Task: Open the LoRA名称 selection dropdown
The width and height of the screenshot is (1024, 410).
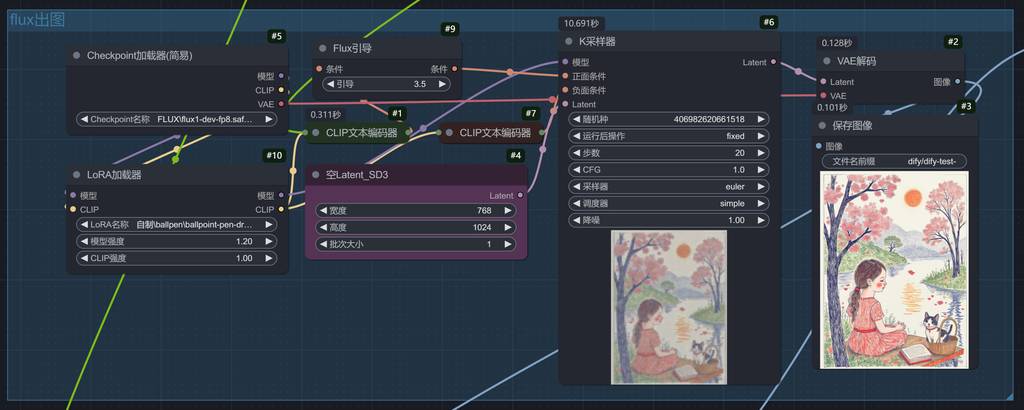Action: (x=179, y=225)
